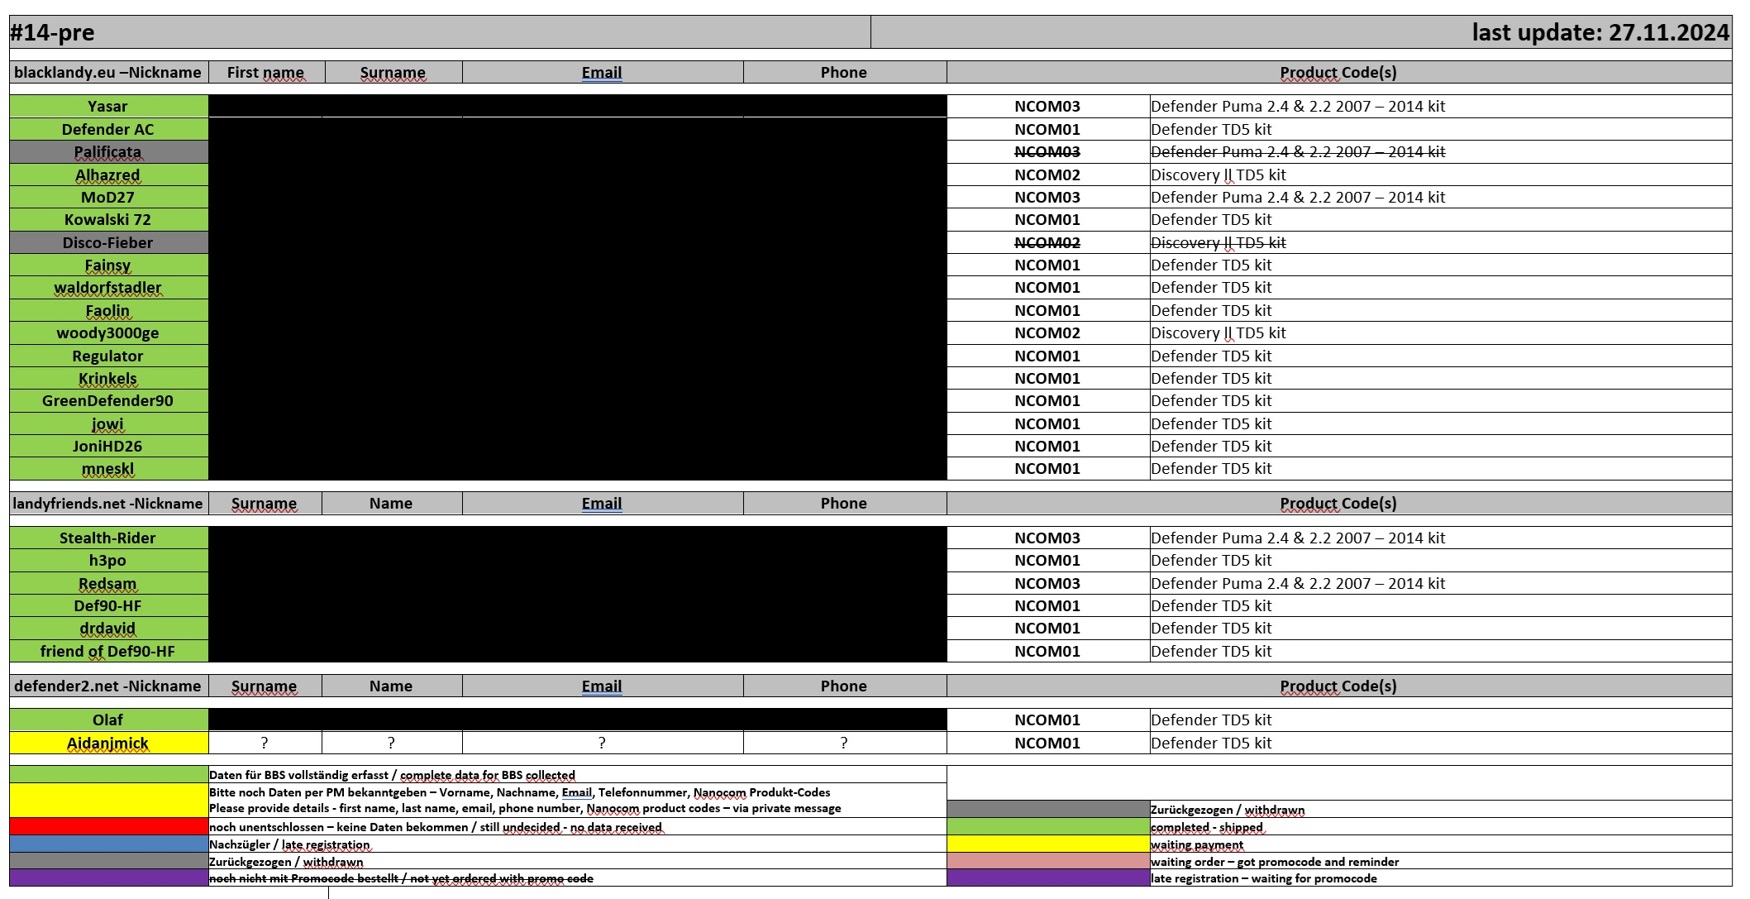Click the question mark under Email in Aidanjmick's row
The width and height of the screenshot is (1750, 899).
pos(602,743)
